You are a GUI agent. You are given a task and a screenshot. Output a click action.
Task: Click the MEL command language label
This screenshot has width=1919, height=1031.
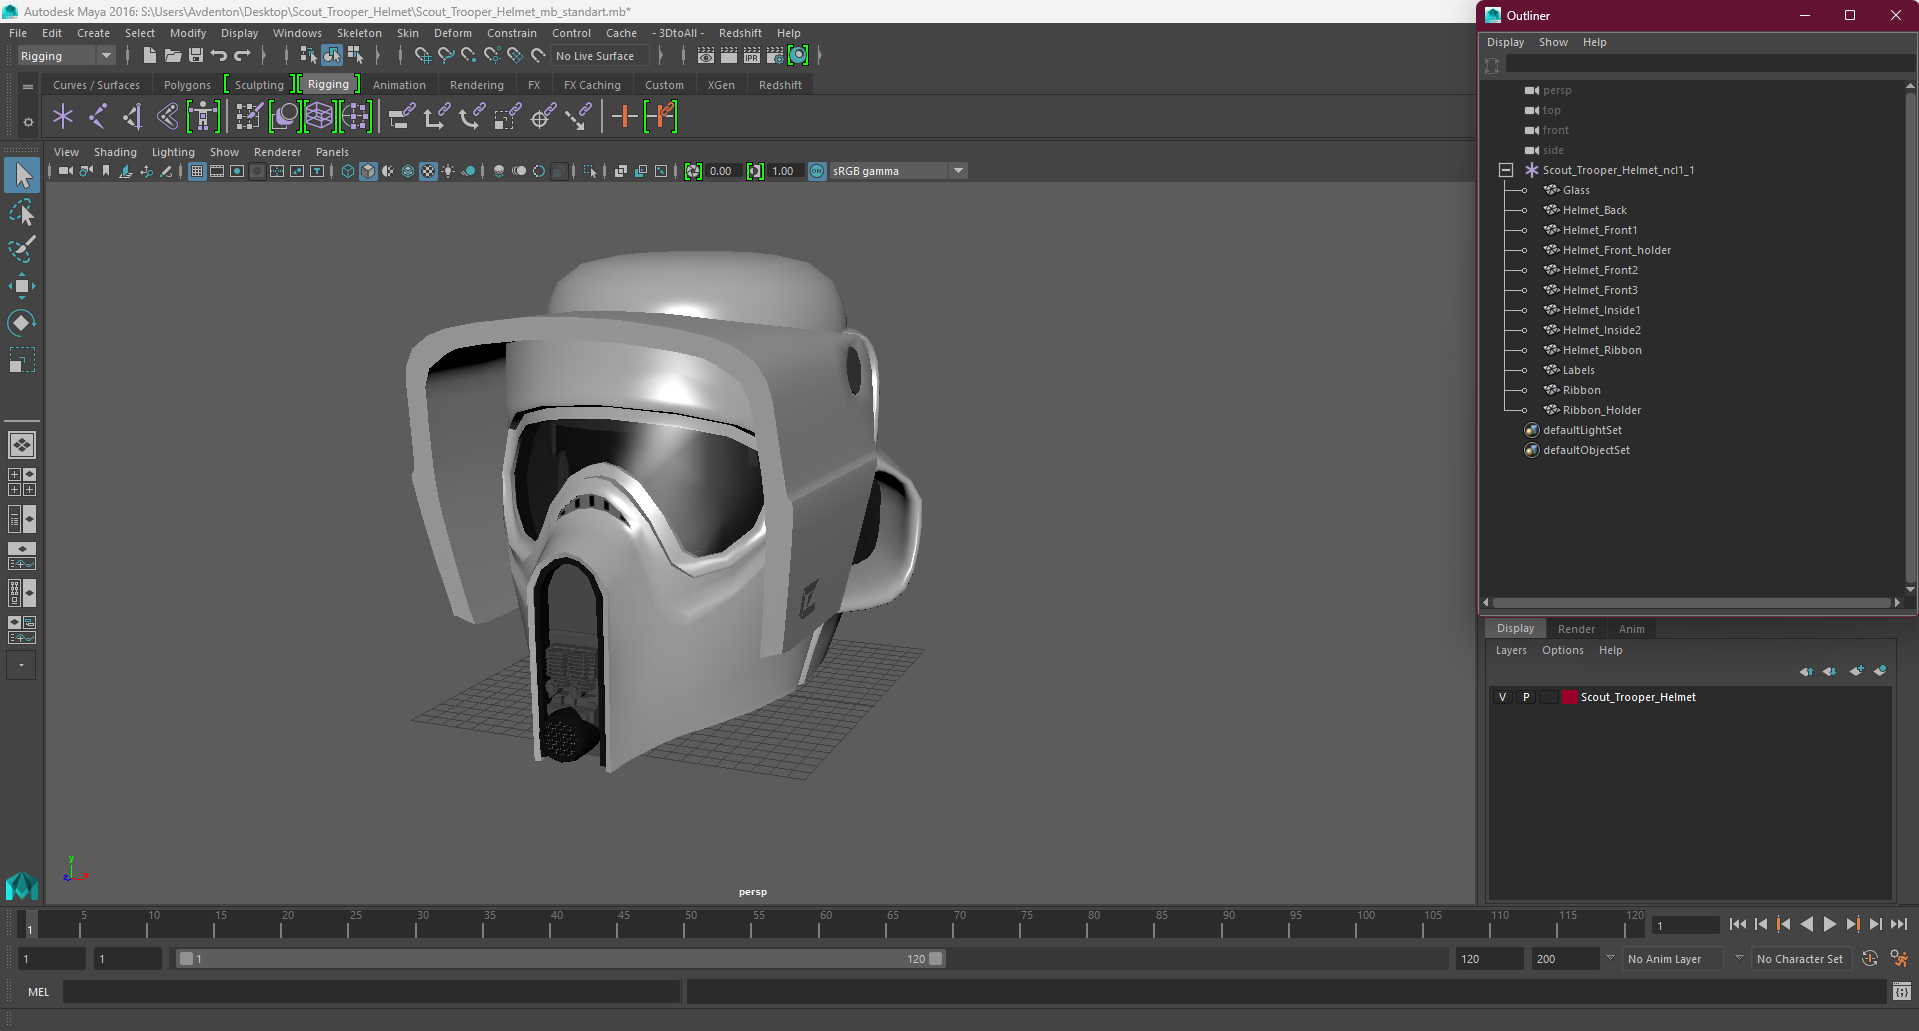pyautogui.click(x=39, y=992)
